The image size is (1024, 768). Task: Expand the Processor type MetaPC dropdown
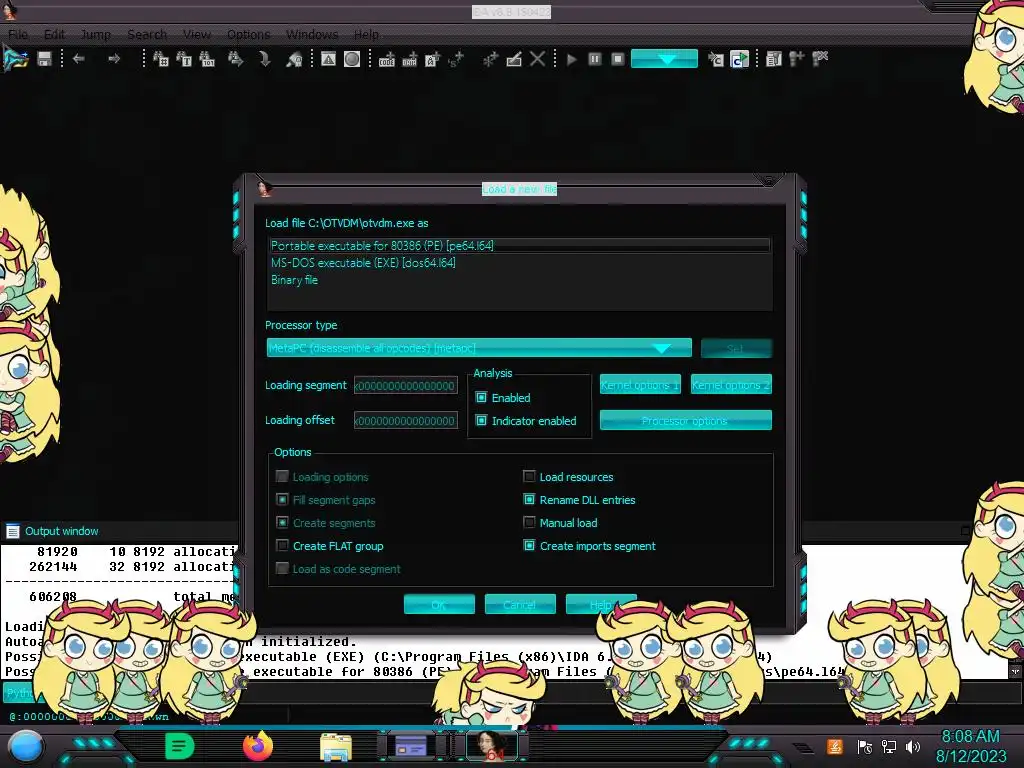point(479,348)
